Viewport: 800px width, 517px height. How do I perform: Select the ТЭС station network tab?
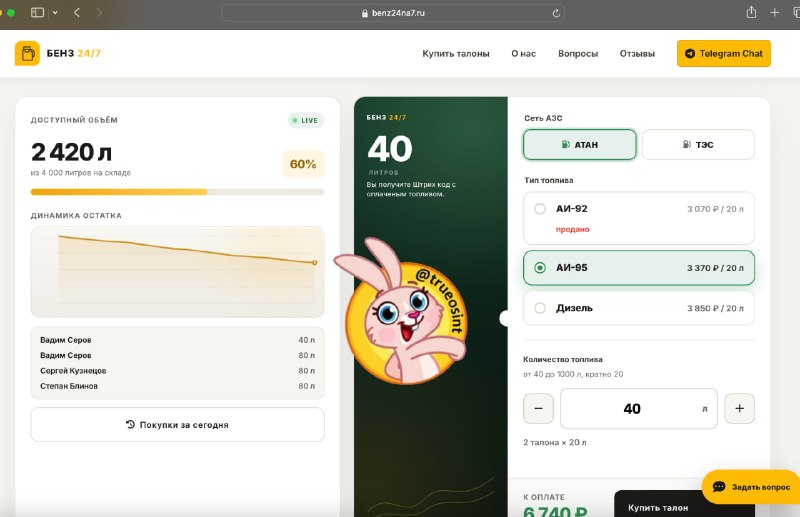tap(698, 144)
